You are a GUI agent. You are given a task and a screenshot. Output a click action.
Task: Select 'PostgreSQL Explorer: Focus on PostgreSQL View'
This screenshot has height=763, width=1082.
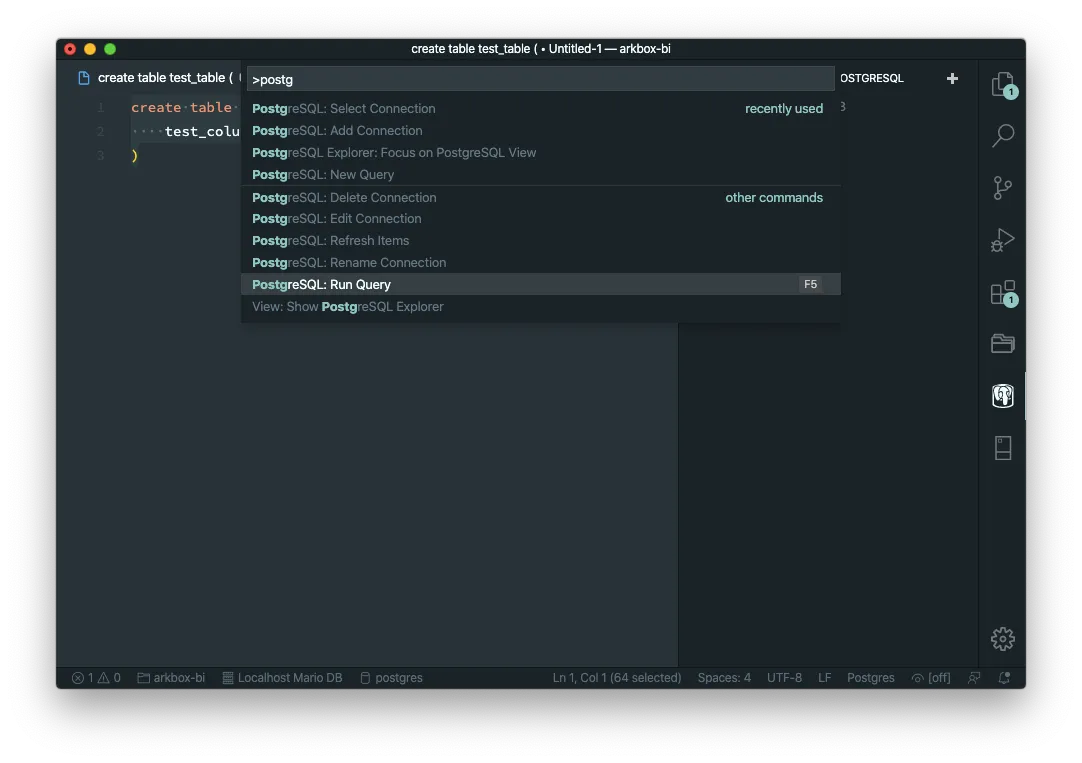pos(540,152)
